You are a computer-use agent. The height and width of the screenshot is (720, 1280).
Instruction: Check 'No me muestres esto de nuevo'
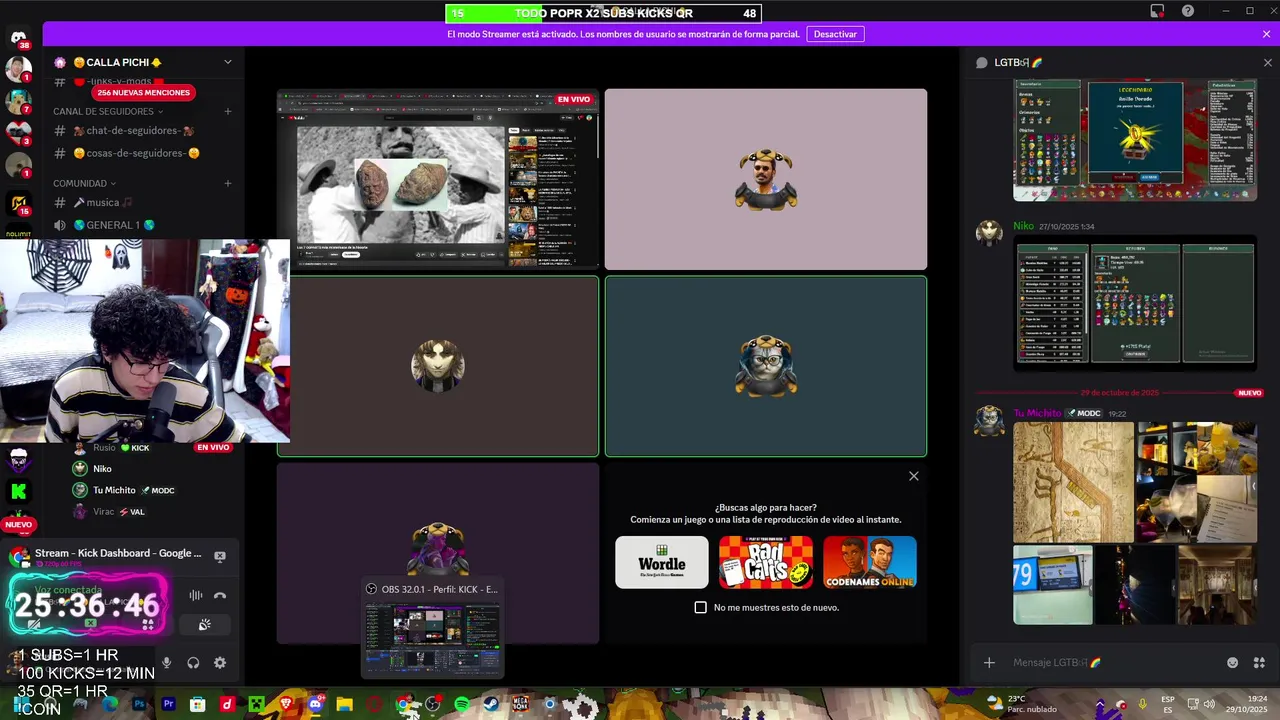pos(700,607)
